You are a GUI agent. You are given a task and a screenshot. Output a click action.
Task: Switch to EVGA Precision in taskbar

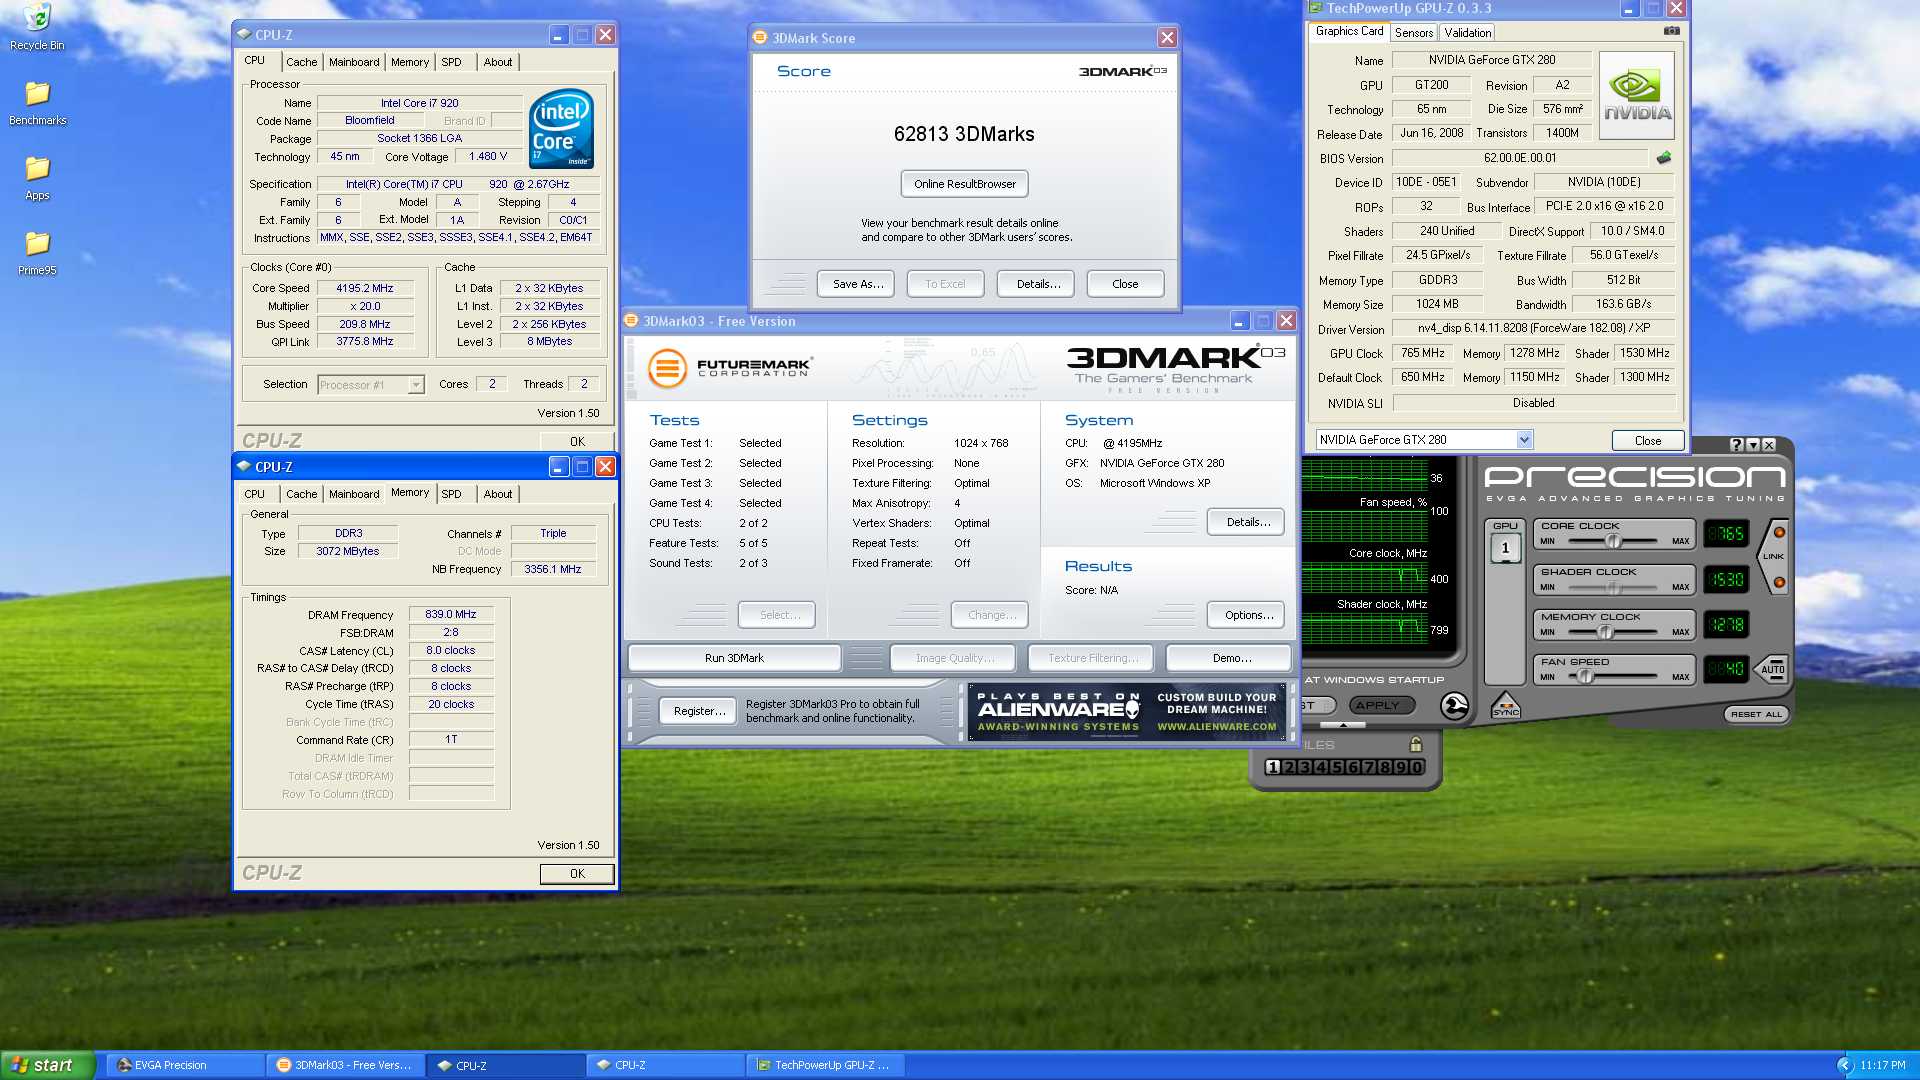click(186, 1065)
